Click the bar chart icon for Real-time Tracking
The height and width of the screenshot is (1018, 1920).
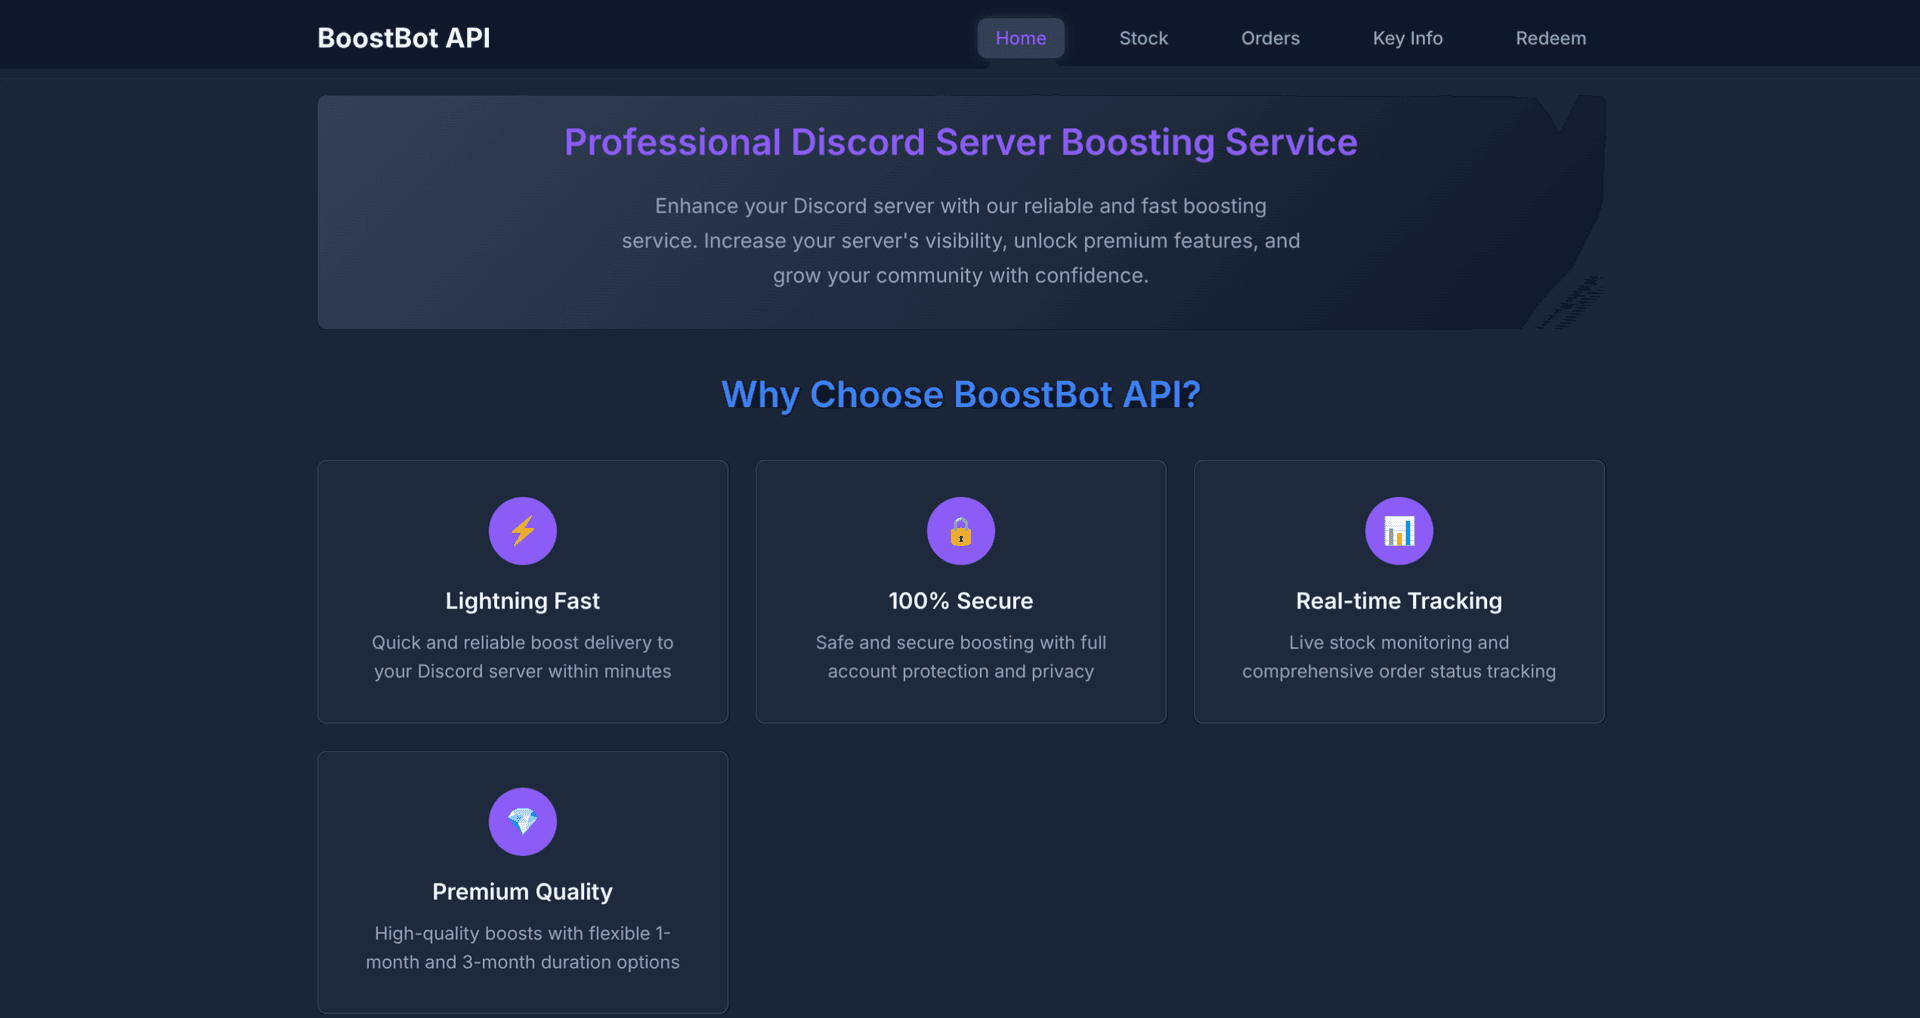pos(1398,531)
